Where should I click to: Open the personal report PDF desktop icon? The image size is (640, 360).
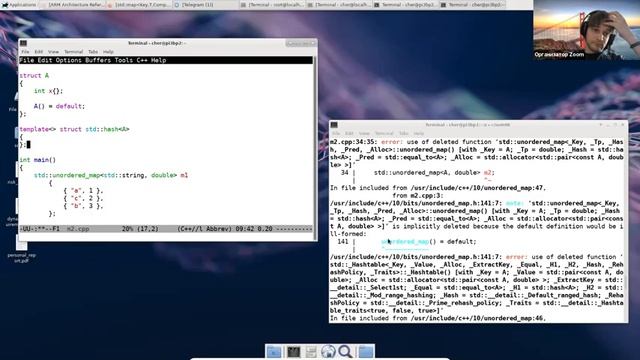(22, 249)
